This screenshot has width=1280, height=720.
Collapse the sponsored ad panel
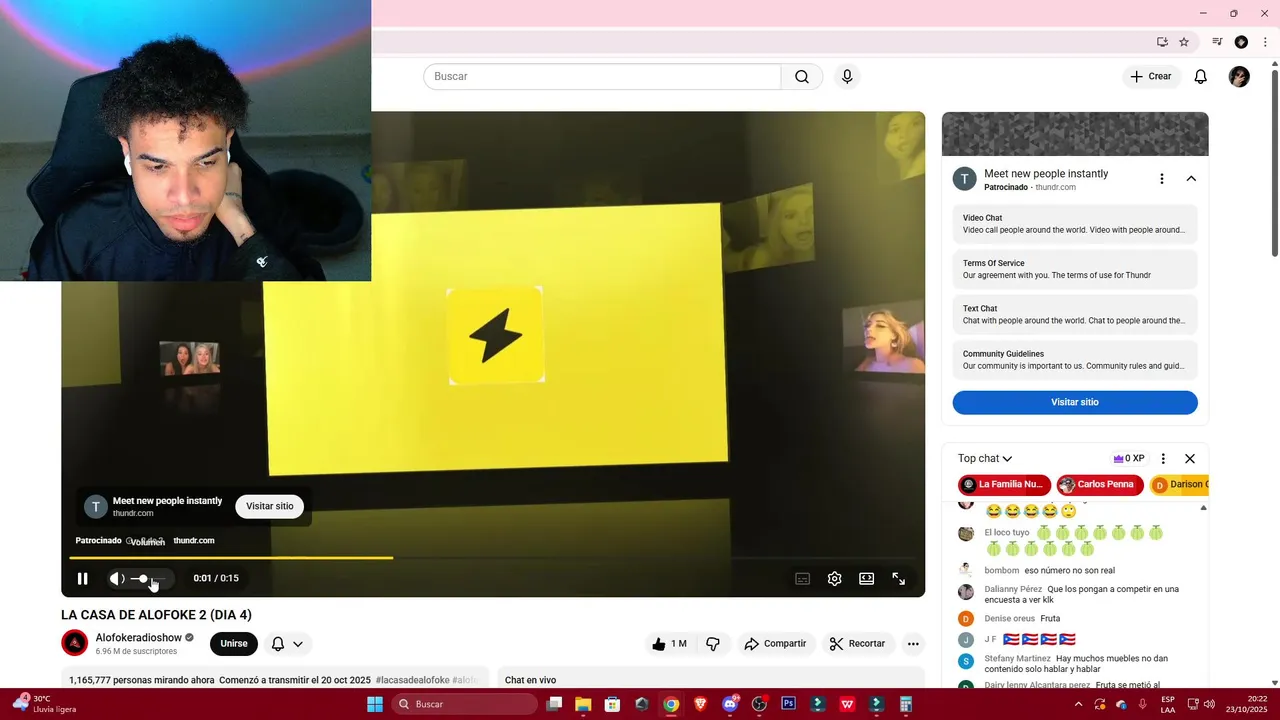pos(1191,179)
